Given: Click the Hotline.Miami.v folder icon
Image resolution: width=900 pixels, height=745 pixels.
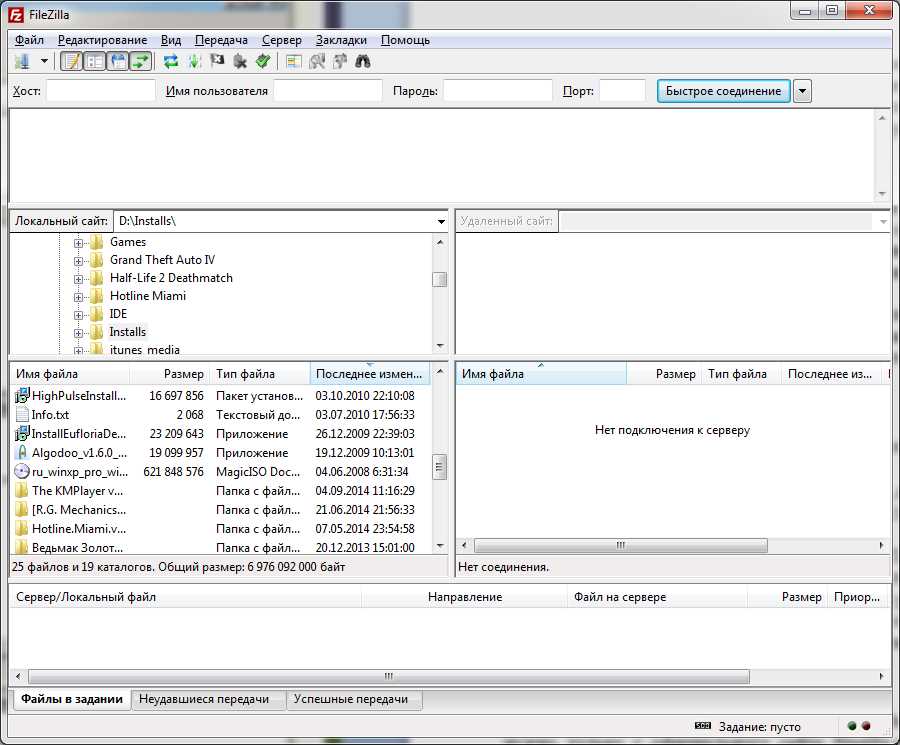Looking at the screenshot, I should pyautogui.click(x=22, y=528).
